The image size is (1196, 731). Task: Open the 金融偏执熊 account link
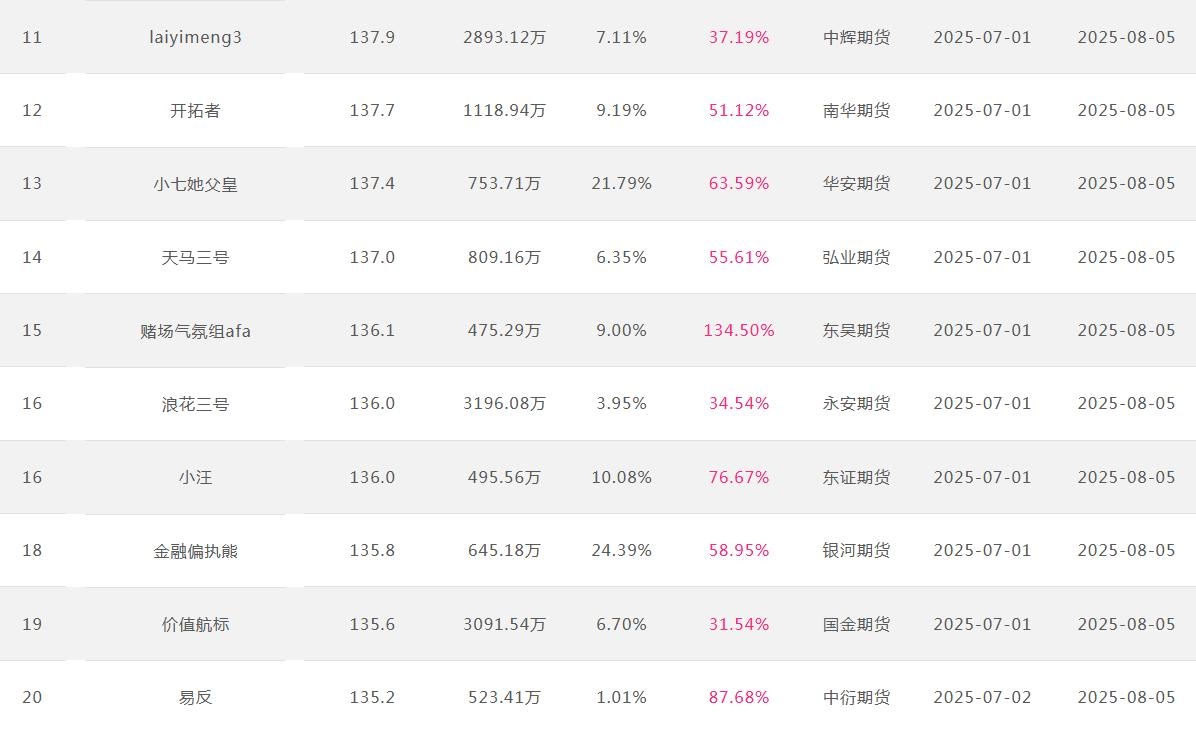[195, 550]
